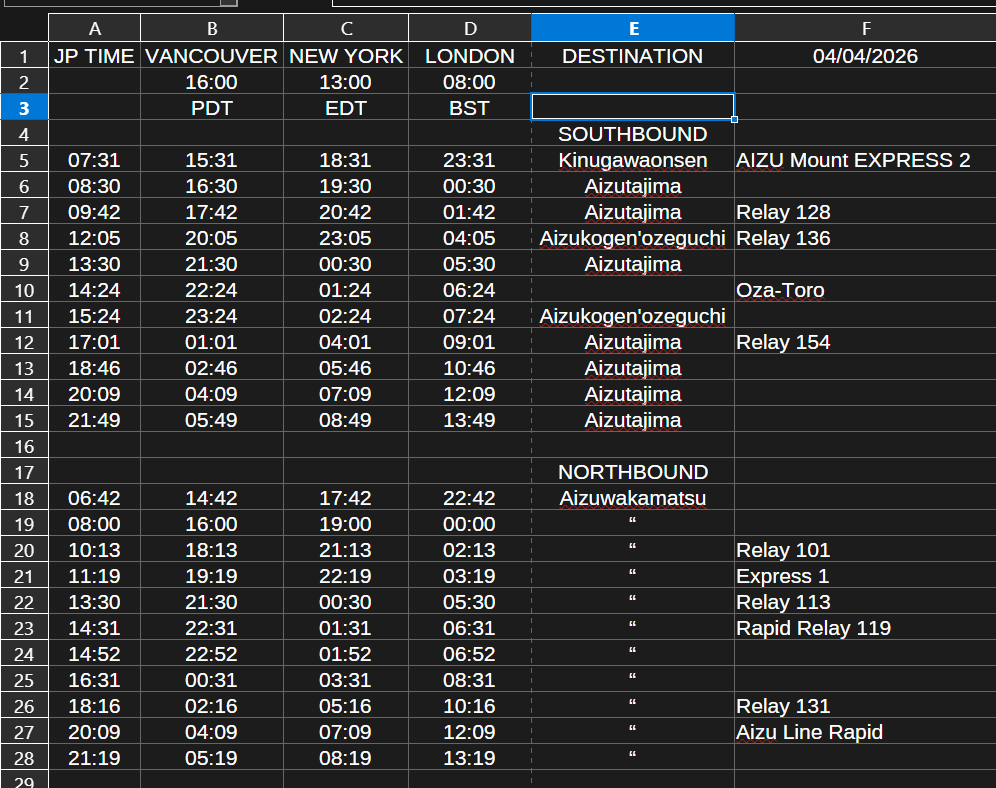Click the 'VANCOUVER' header cell
This screenshot has width=996, height=788.
click(x=212, y=56)
